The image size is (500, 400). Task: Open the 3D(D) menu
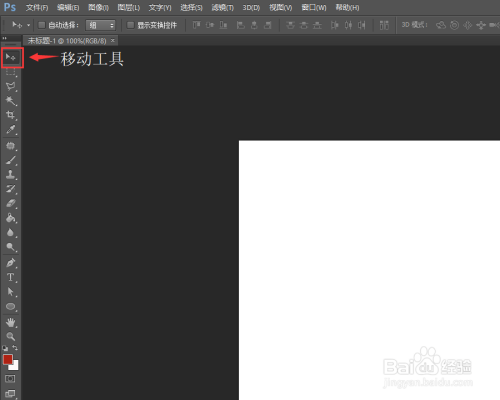click(251, 7)
